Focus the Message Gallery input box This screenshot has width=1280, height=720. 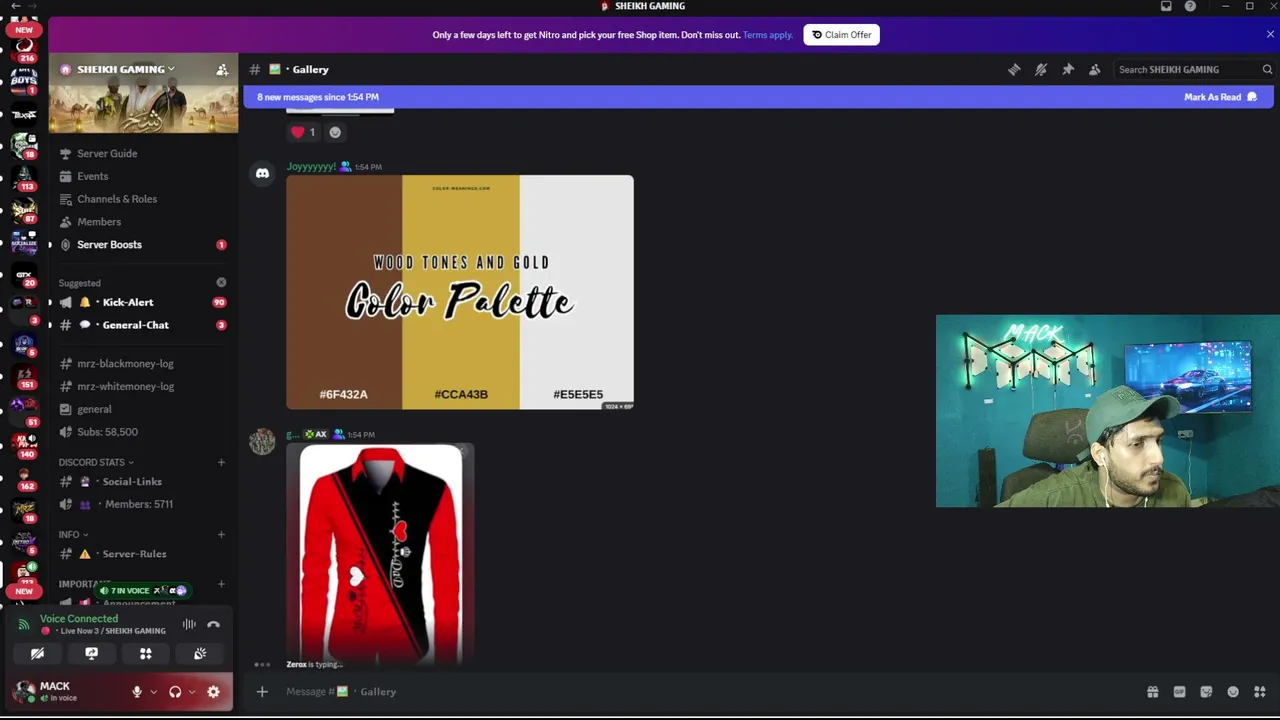point(700,692)
